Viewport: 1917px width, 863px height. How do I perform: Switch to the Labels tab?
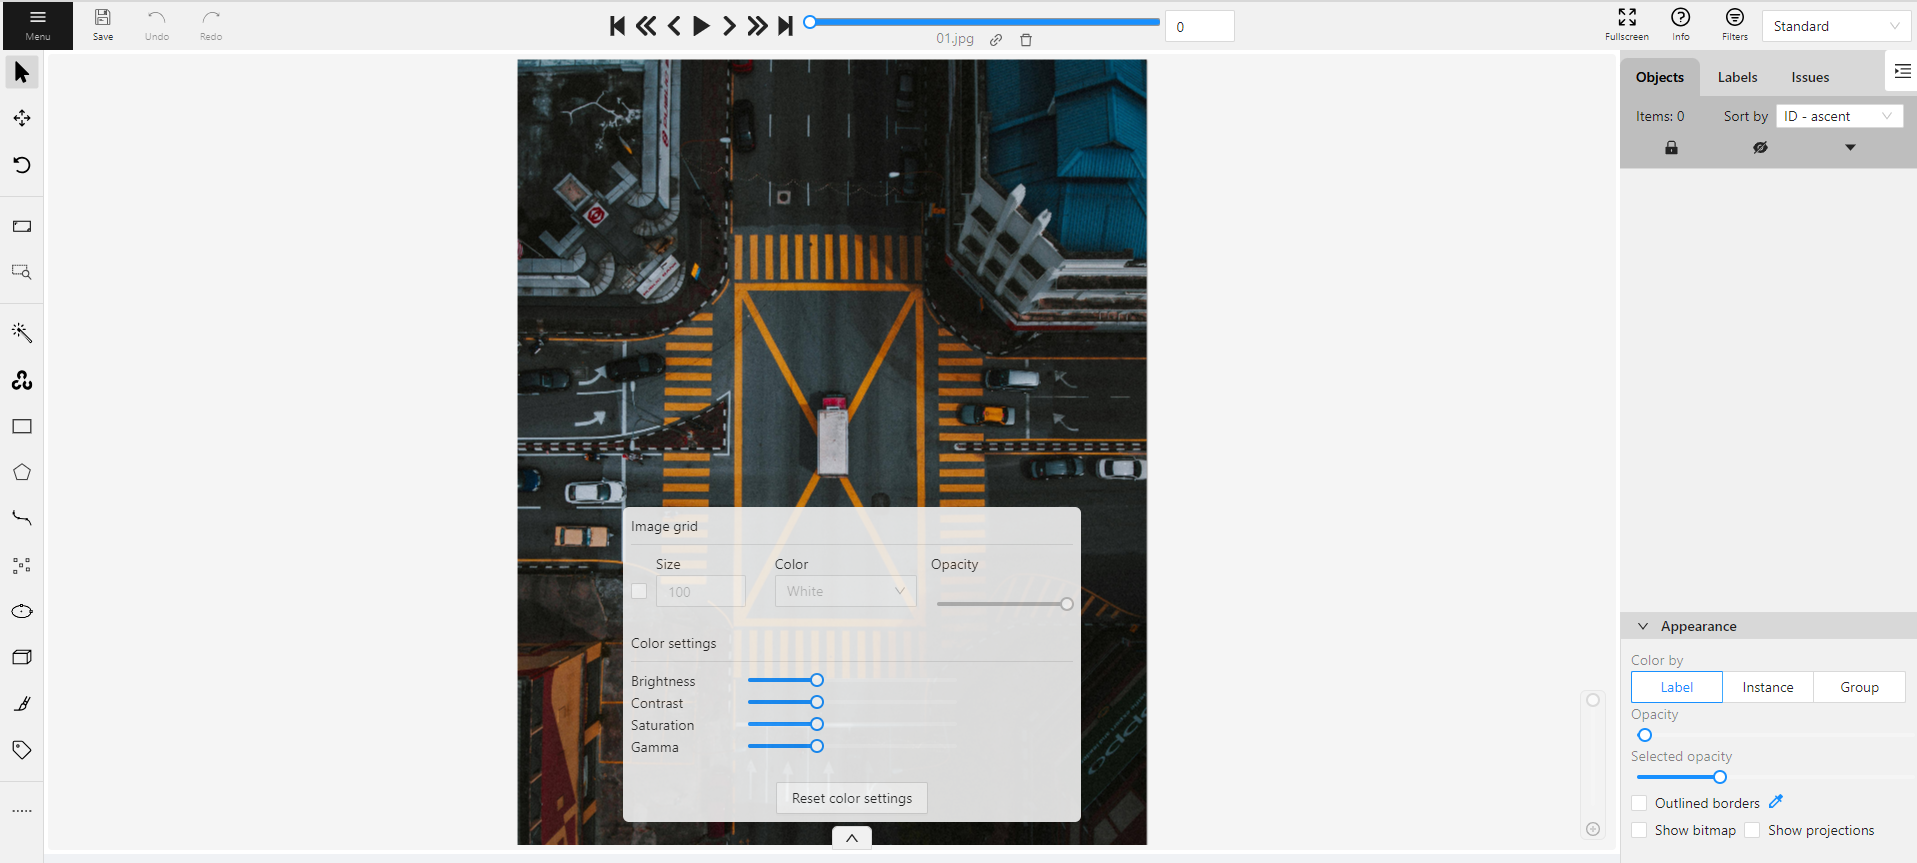click(1737, 77)
